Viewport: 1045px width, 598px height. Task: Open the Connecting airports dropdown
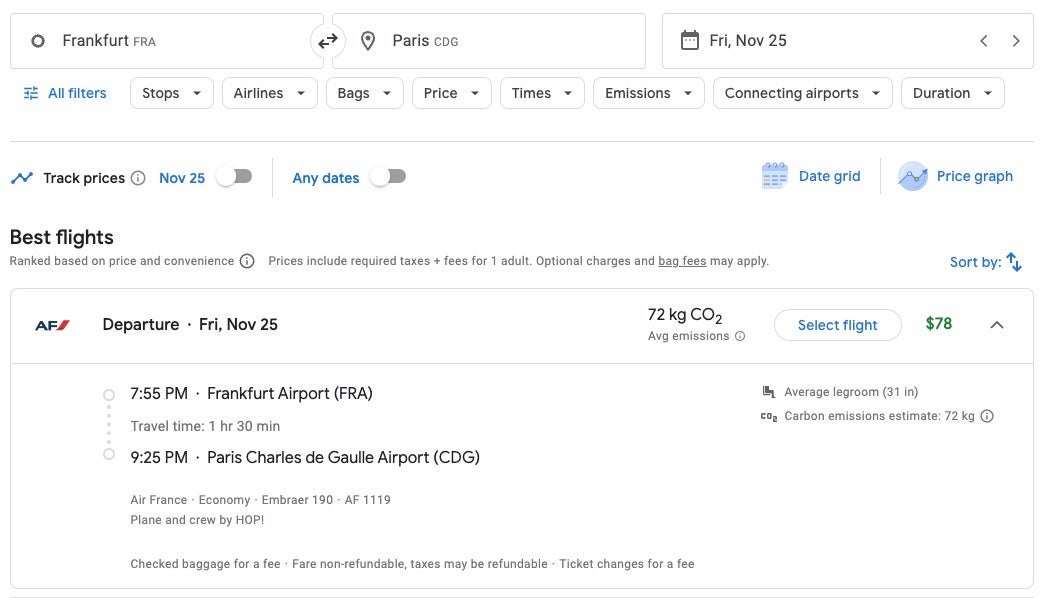coord(802,93)
